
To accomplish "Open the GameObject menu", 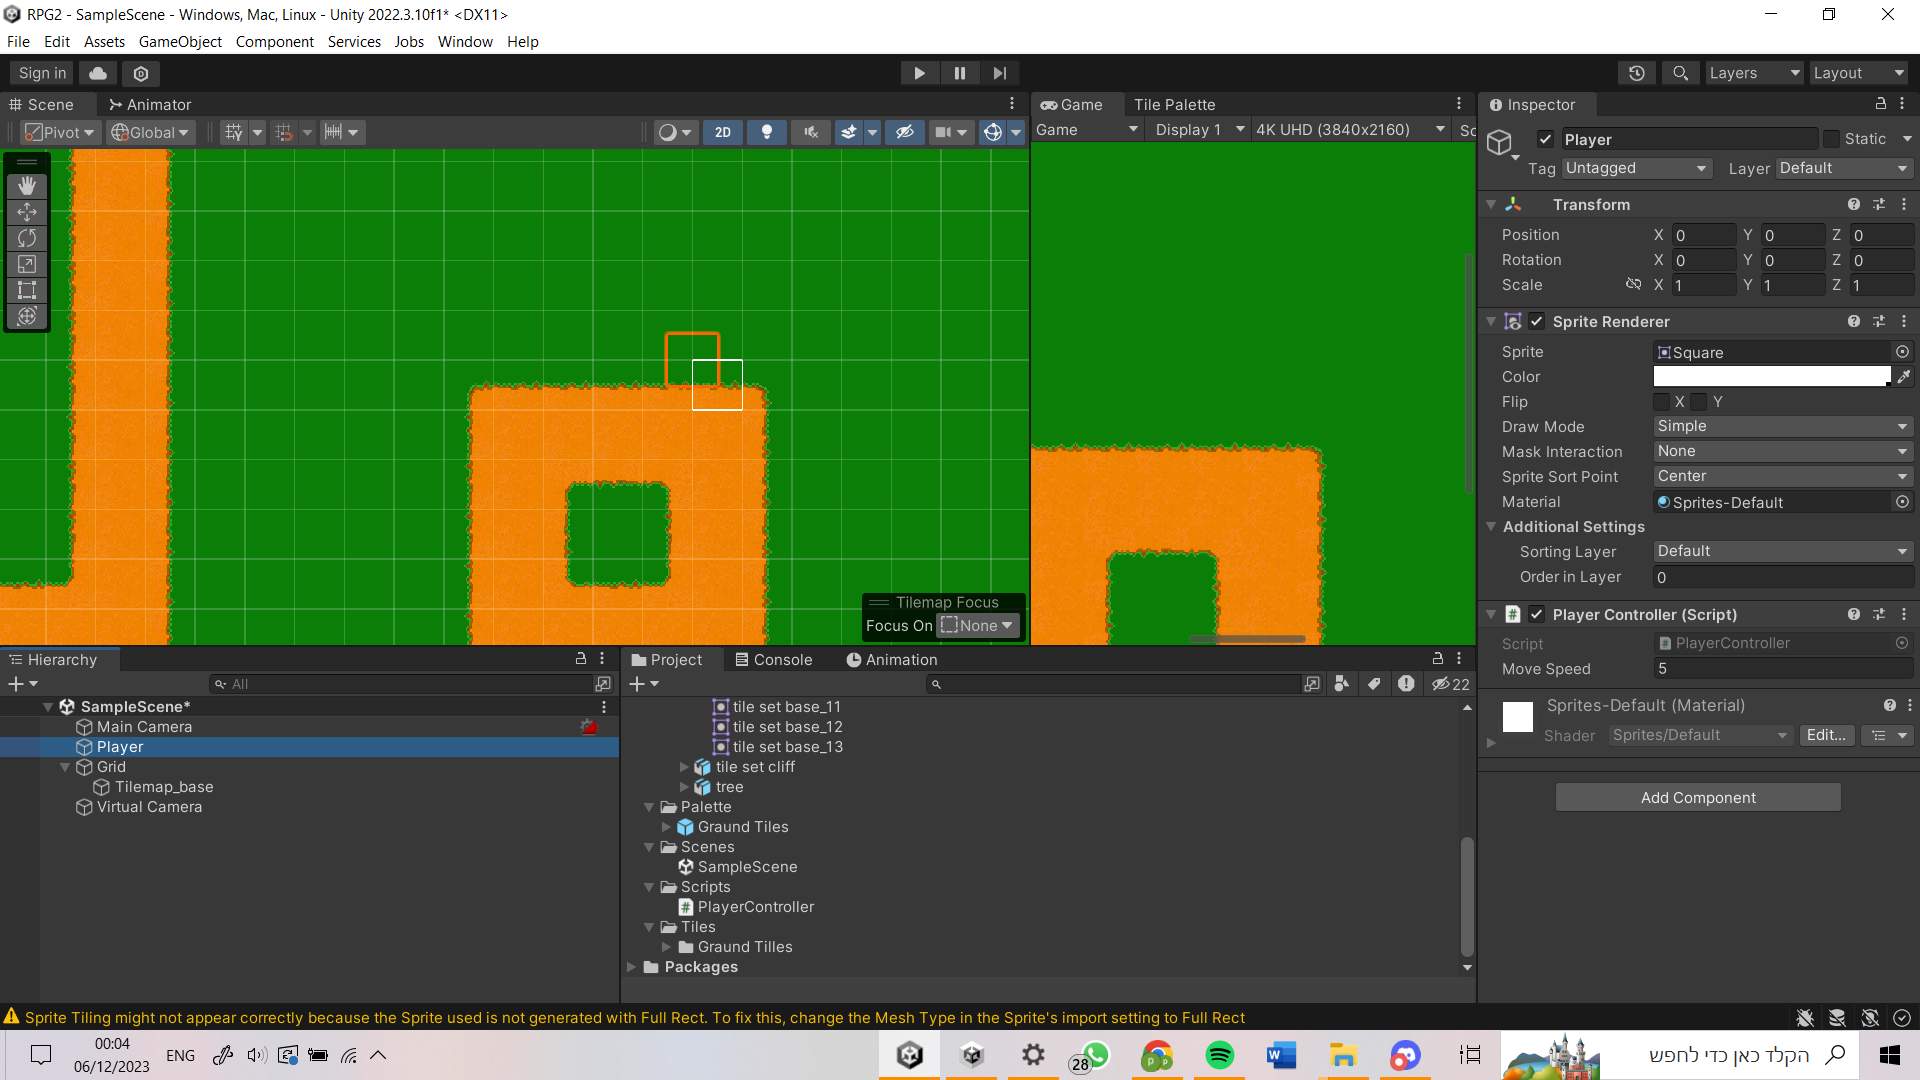I will (x=180, y=42).
